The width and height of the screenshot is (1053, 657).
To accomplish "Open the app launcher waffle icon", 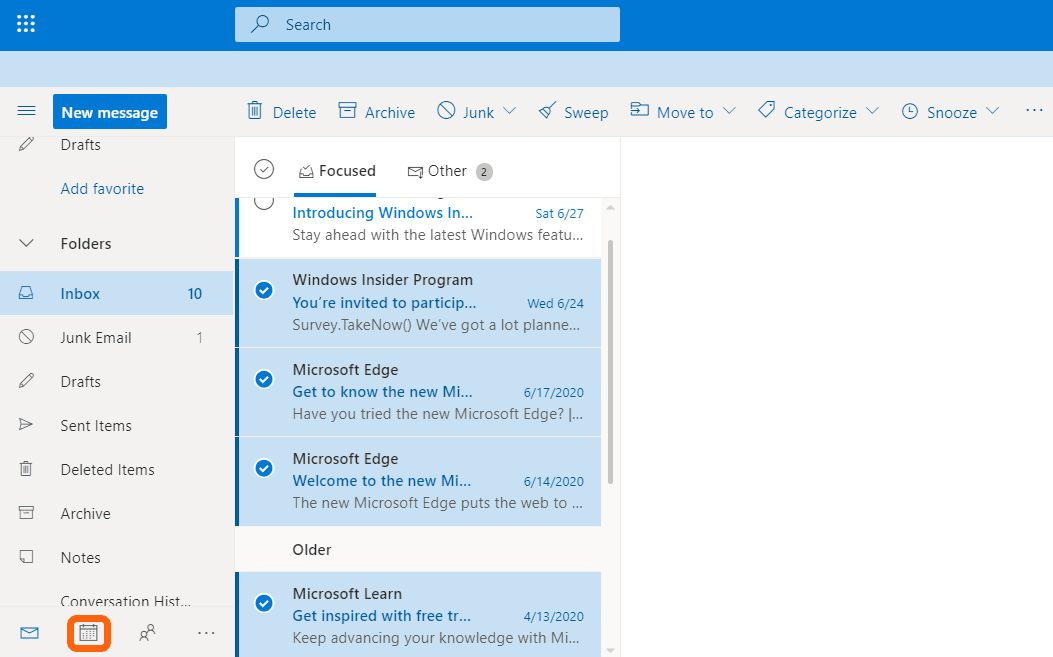I will [26, 24].
